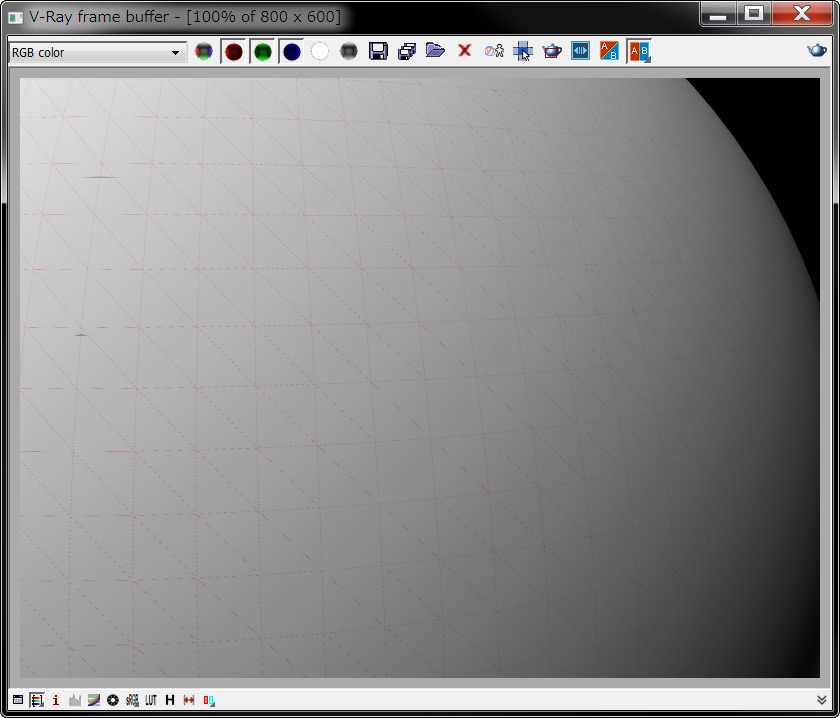The height and width of the screenshot is (718, 840).
Task: Toggle force color clamping
Action: 37,700
